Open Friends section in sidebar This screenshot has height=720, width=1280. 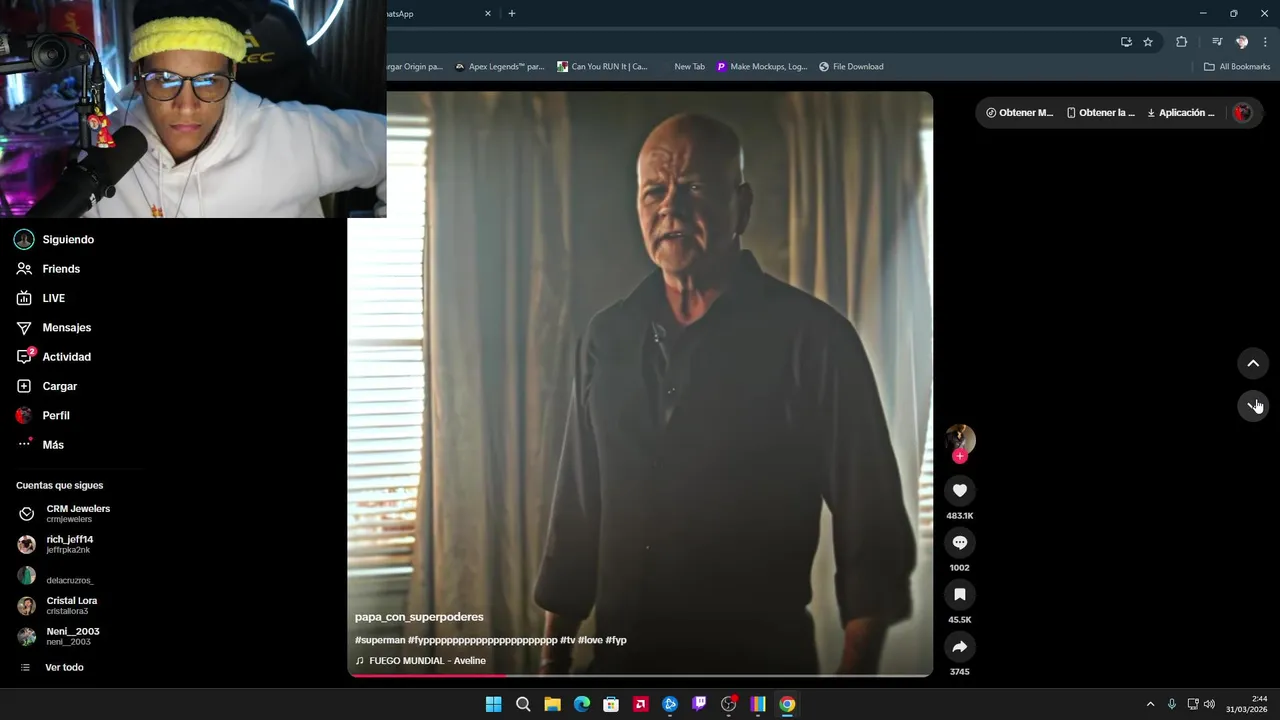pyautogui.click(x=48, y=269)
